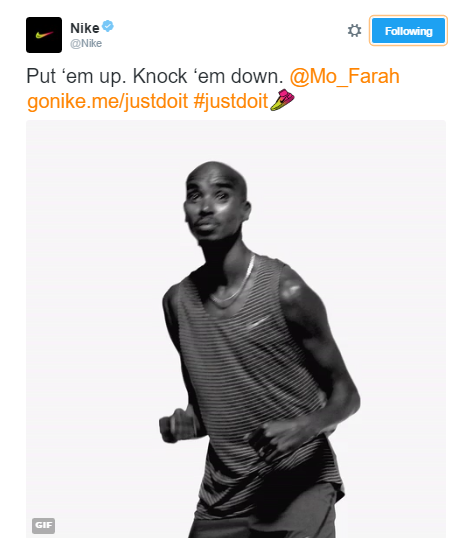The height and width of the screenshot is (538, 475).
Task: Click the tweet text "Put 'em up"
Action: pyautogui.click(x=73, y=76)
